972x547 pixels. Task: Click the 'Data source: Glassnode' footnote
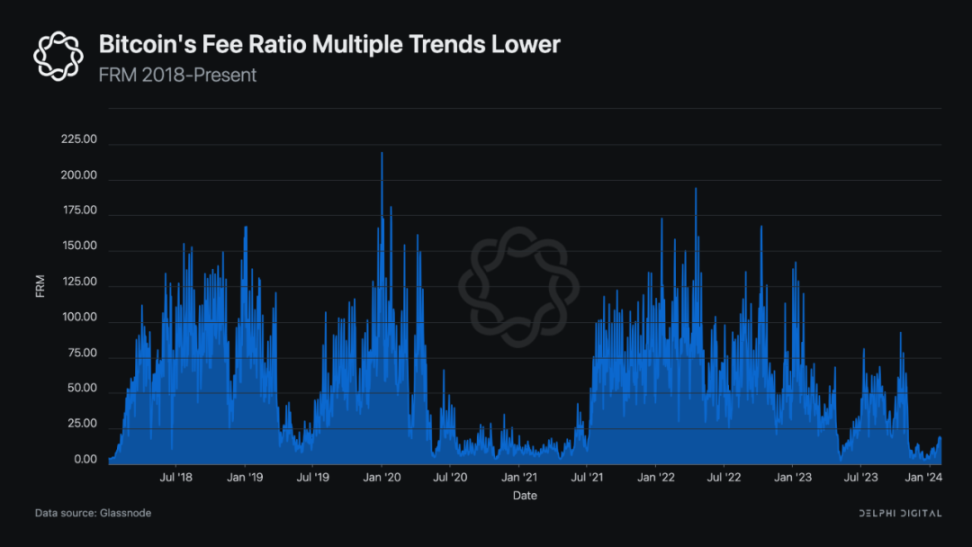tap(93, 513)
